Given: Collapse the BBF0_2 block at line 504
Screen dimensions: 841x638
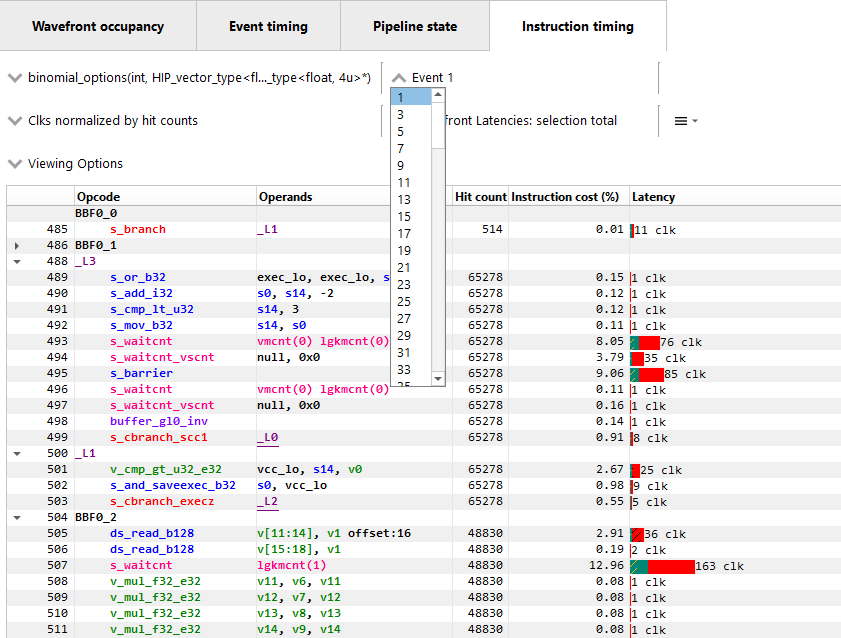Looking at the screenshot, I should click(17, 517).
